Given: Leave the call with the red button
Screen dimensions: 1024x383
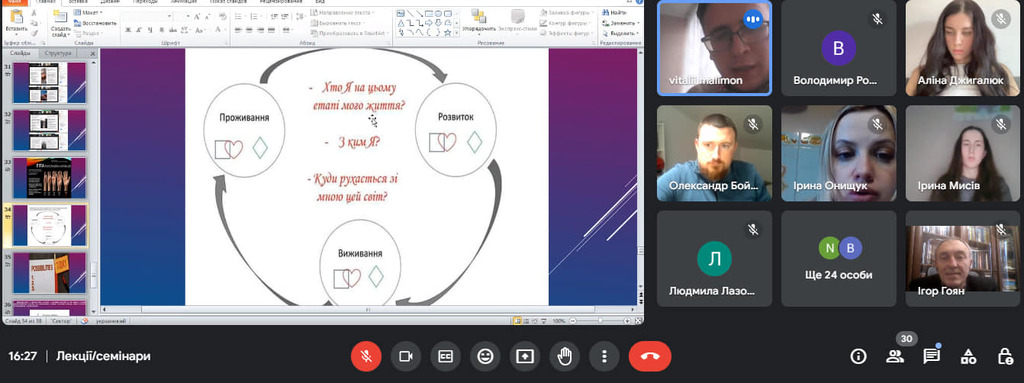Looking at the screenshot, I should point(650,356).
